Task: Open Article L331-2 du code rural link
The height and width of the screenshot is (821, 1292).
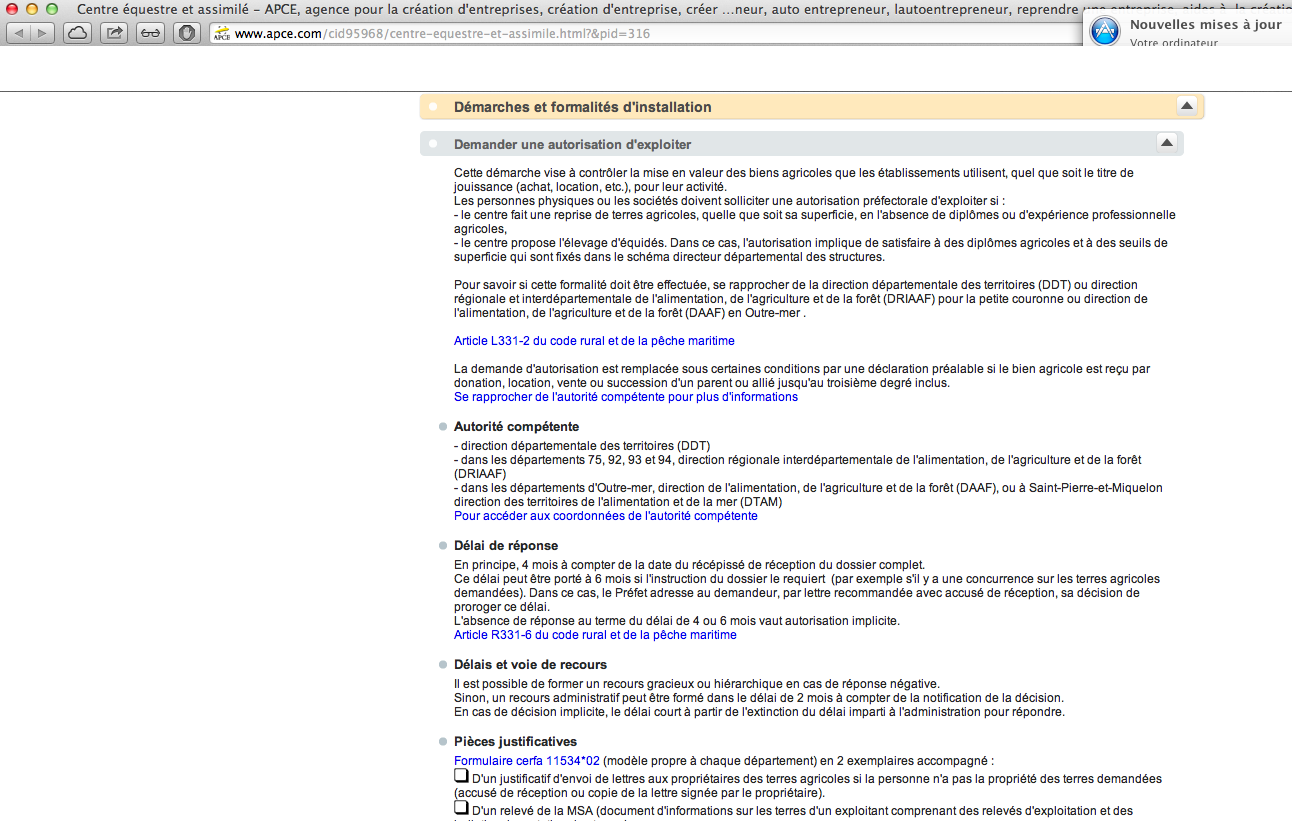Action: click(594, 341)
